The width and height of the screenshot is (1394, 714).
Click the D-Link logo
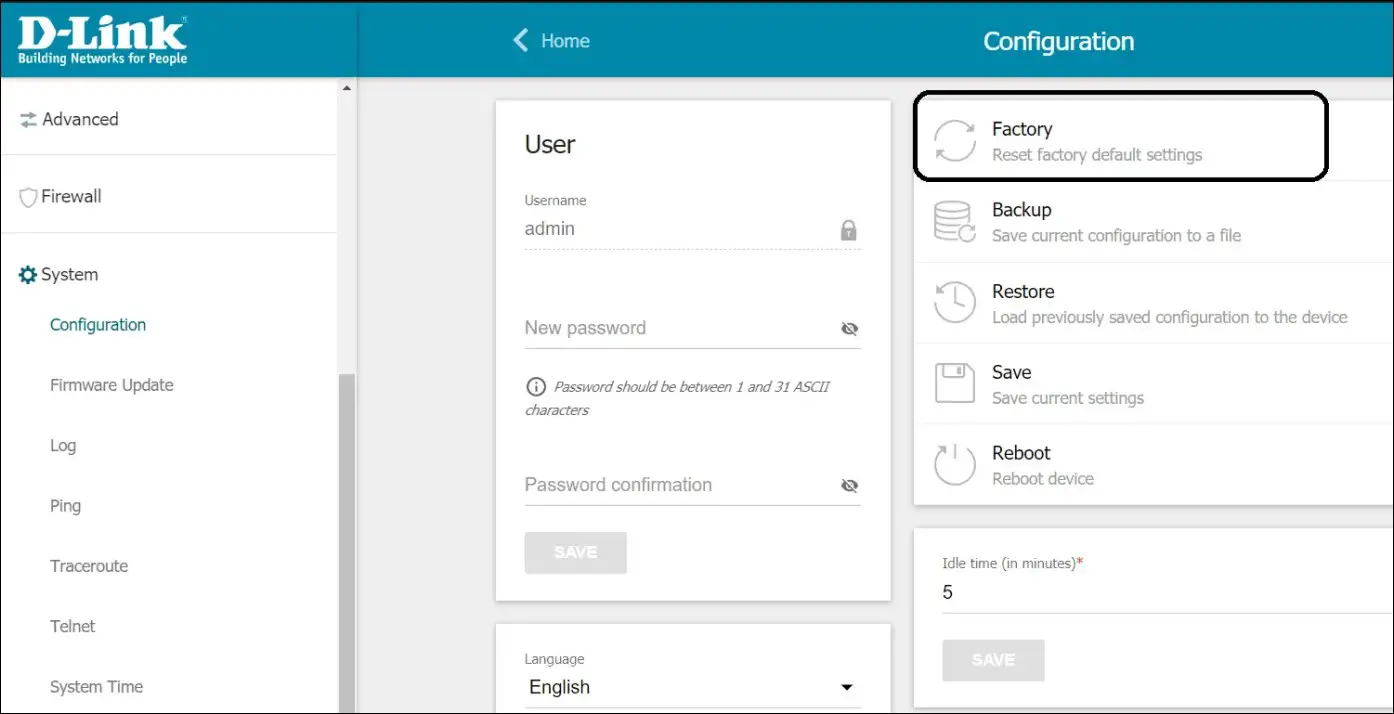pos(102,40)
